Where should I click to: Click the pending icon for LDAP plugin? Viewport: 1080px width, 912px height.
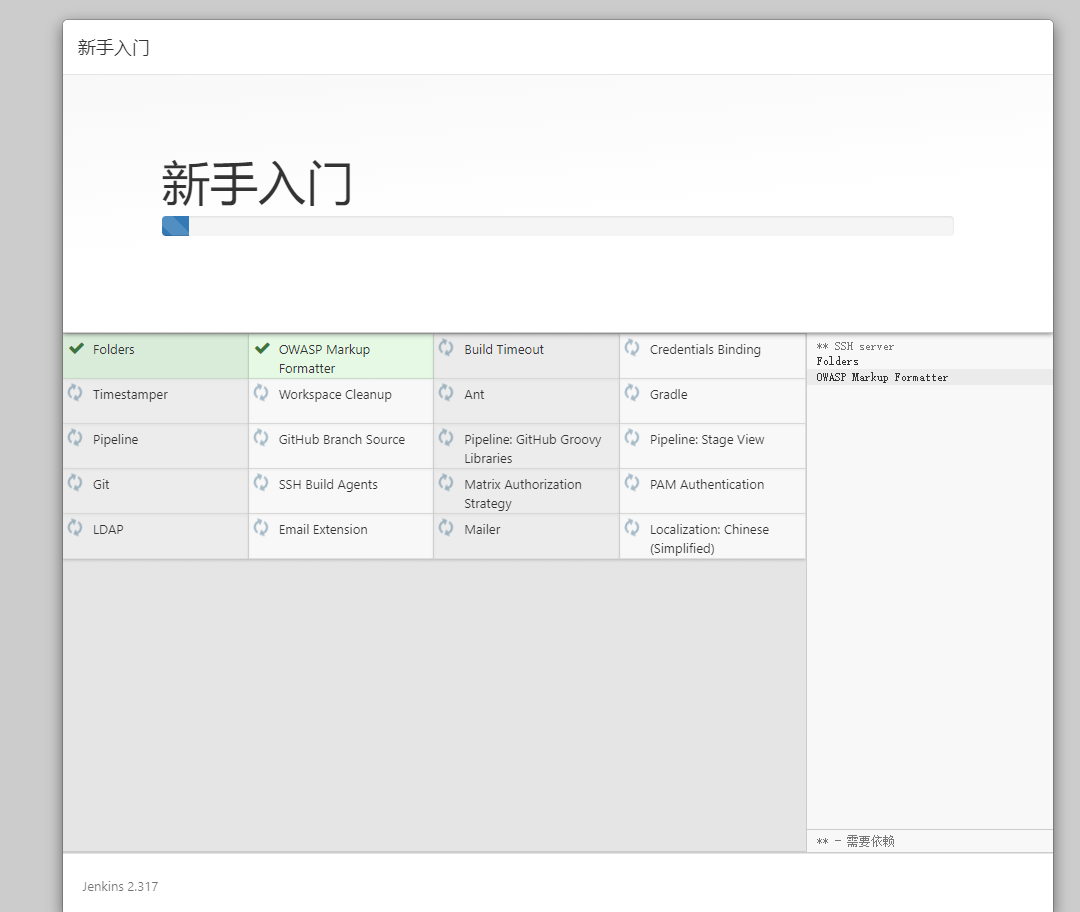75,528
